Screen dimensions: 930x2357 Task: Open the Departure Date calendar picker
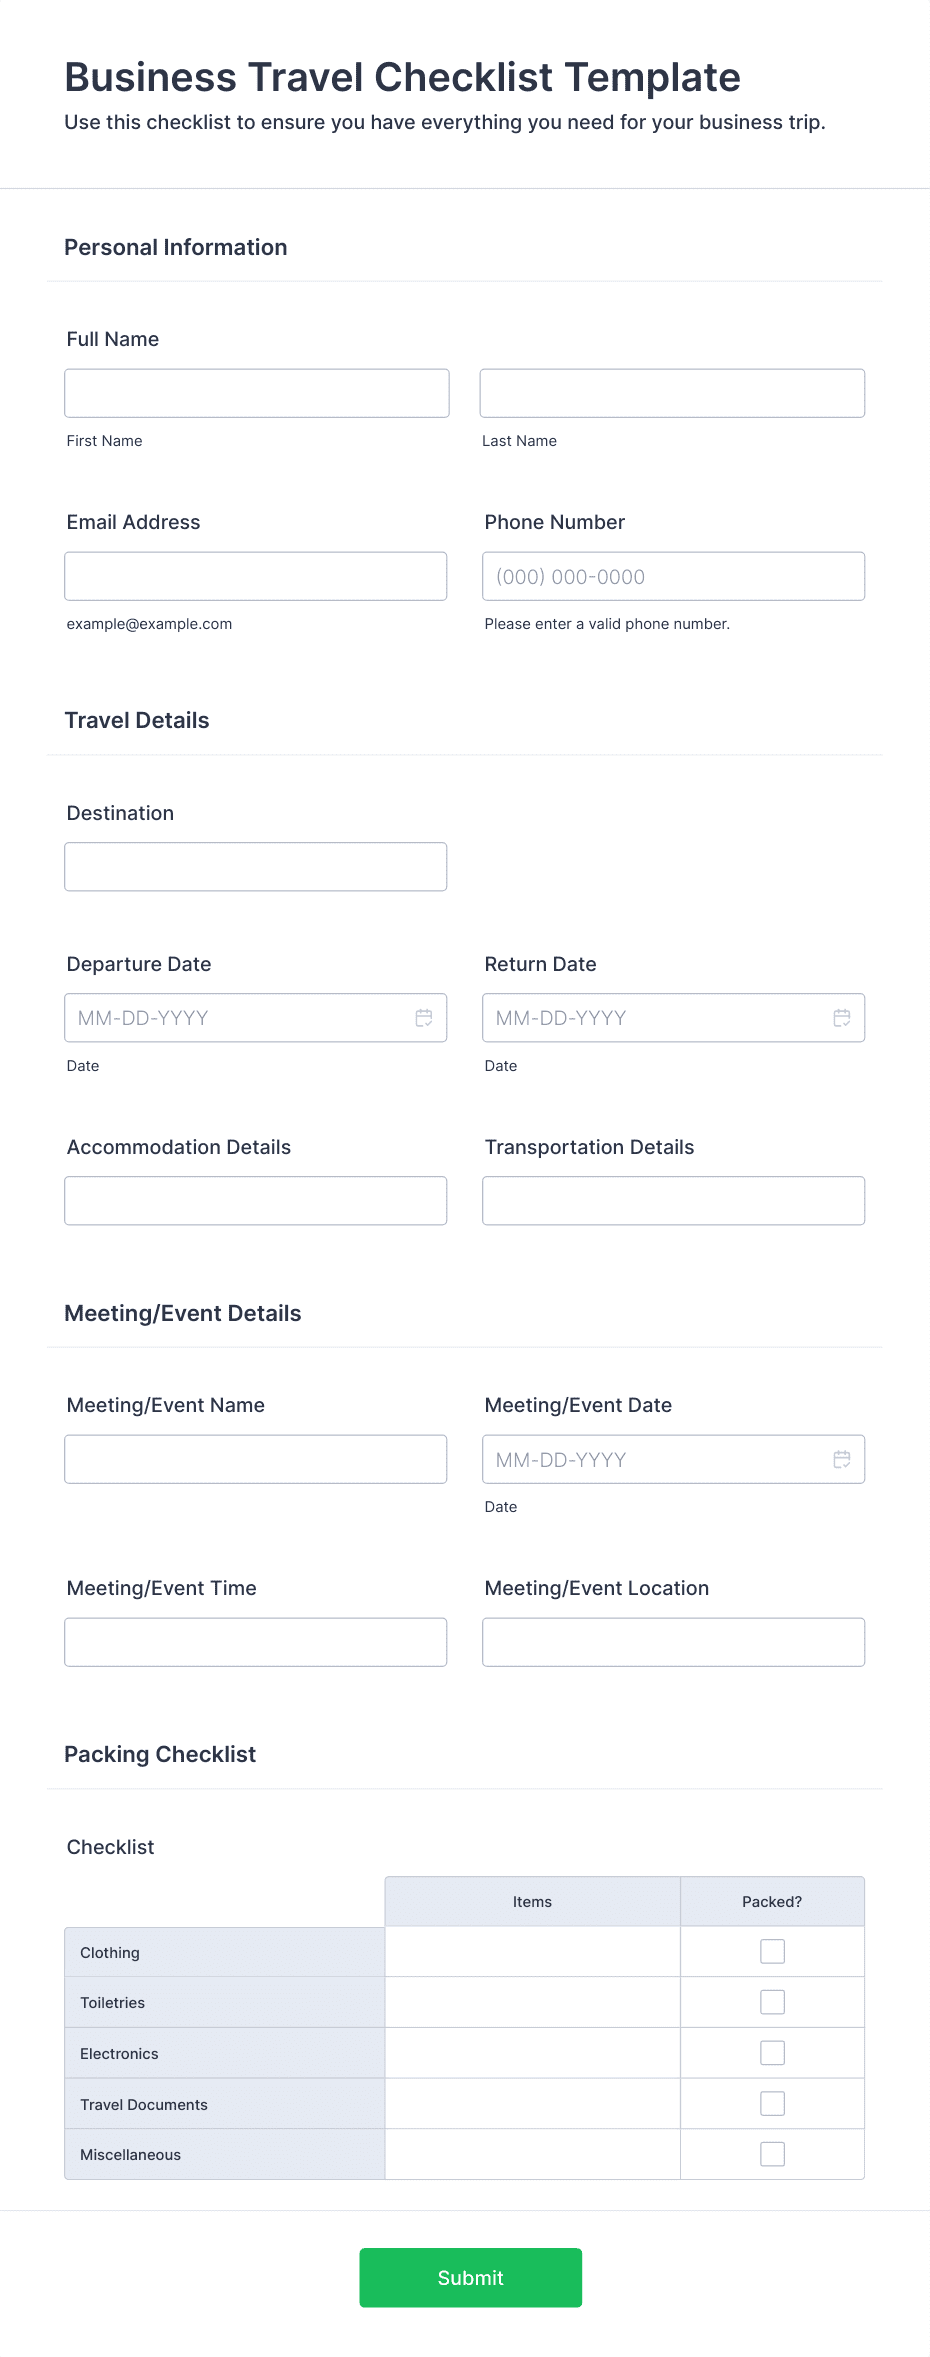click(423, 1017)
